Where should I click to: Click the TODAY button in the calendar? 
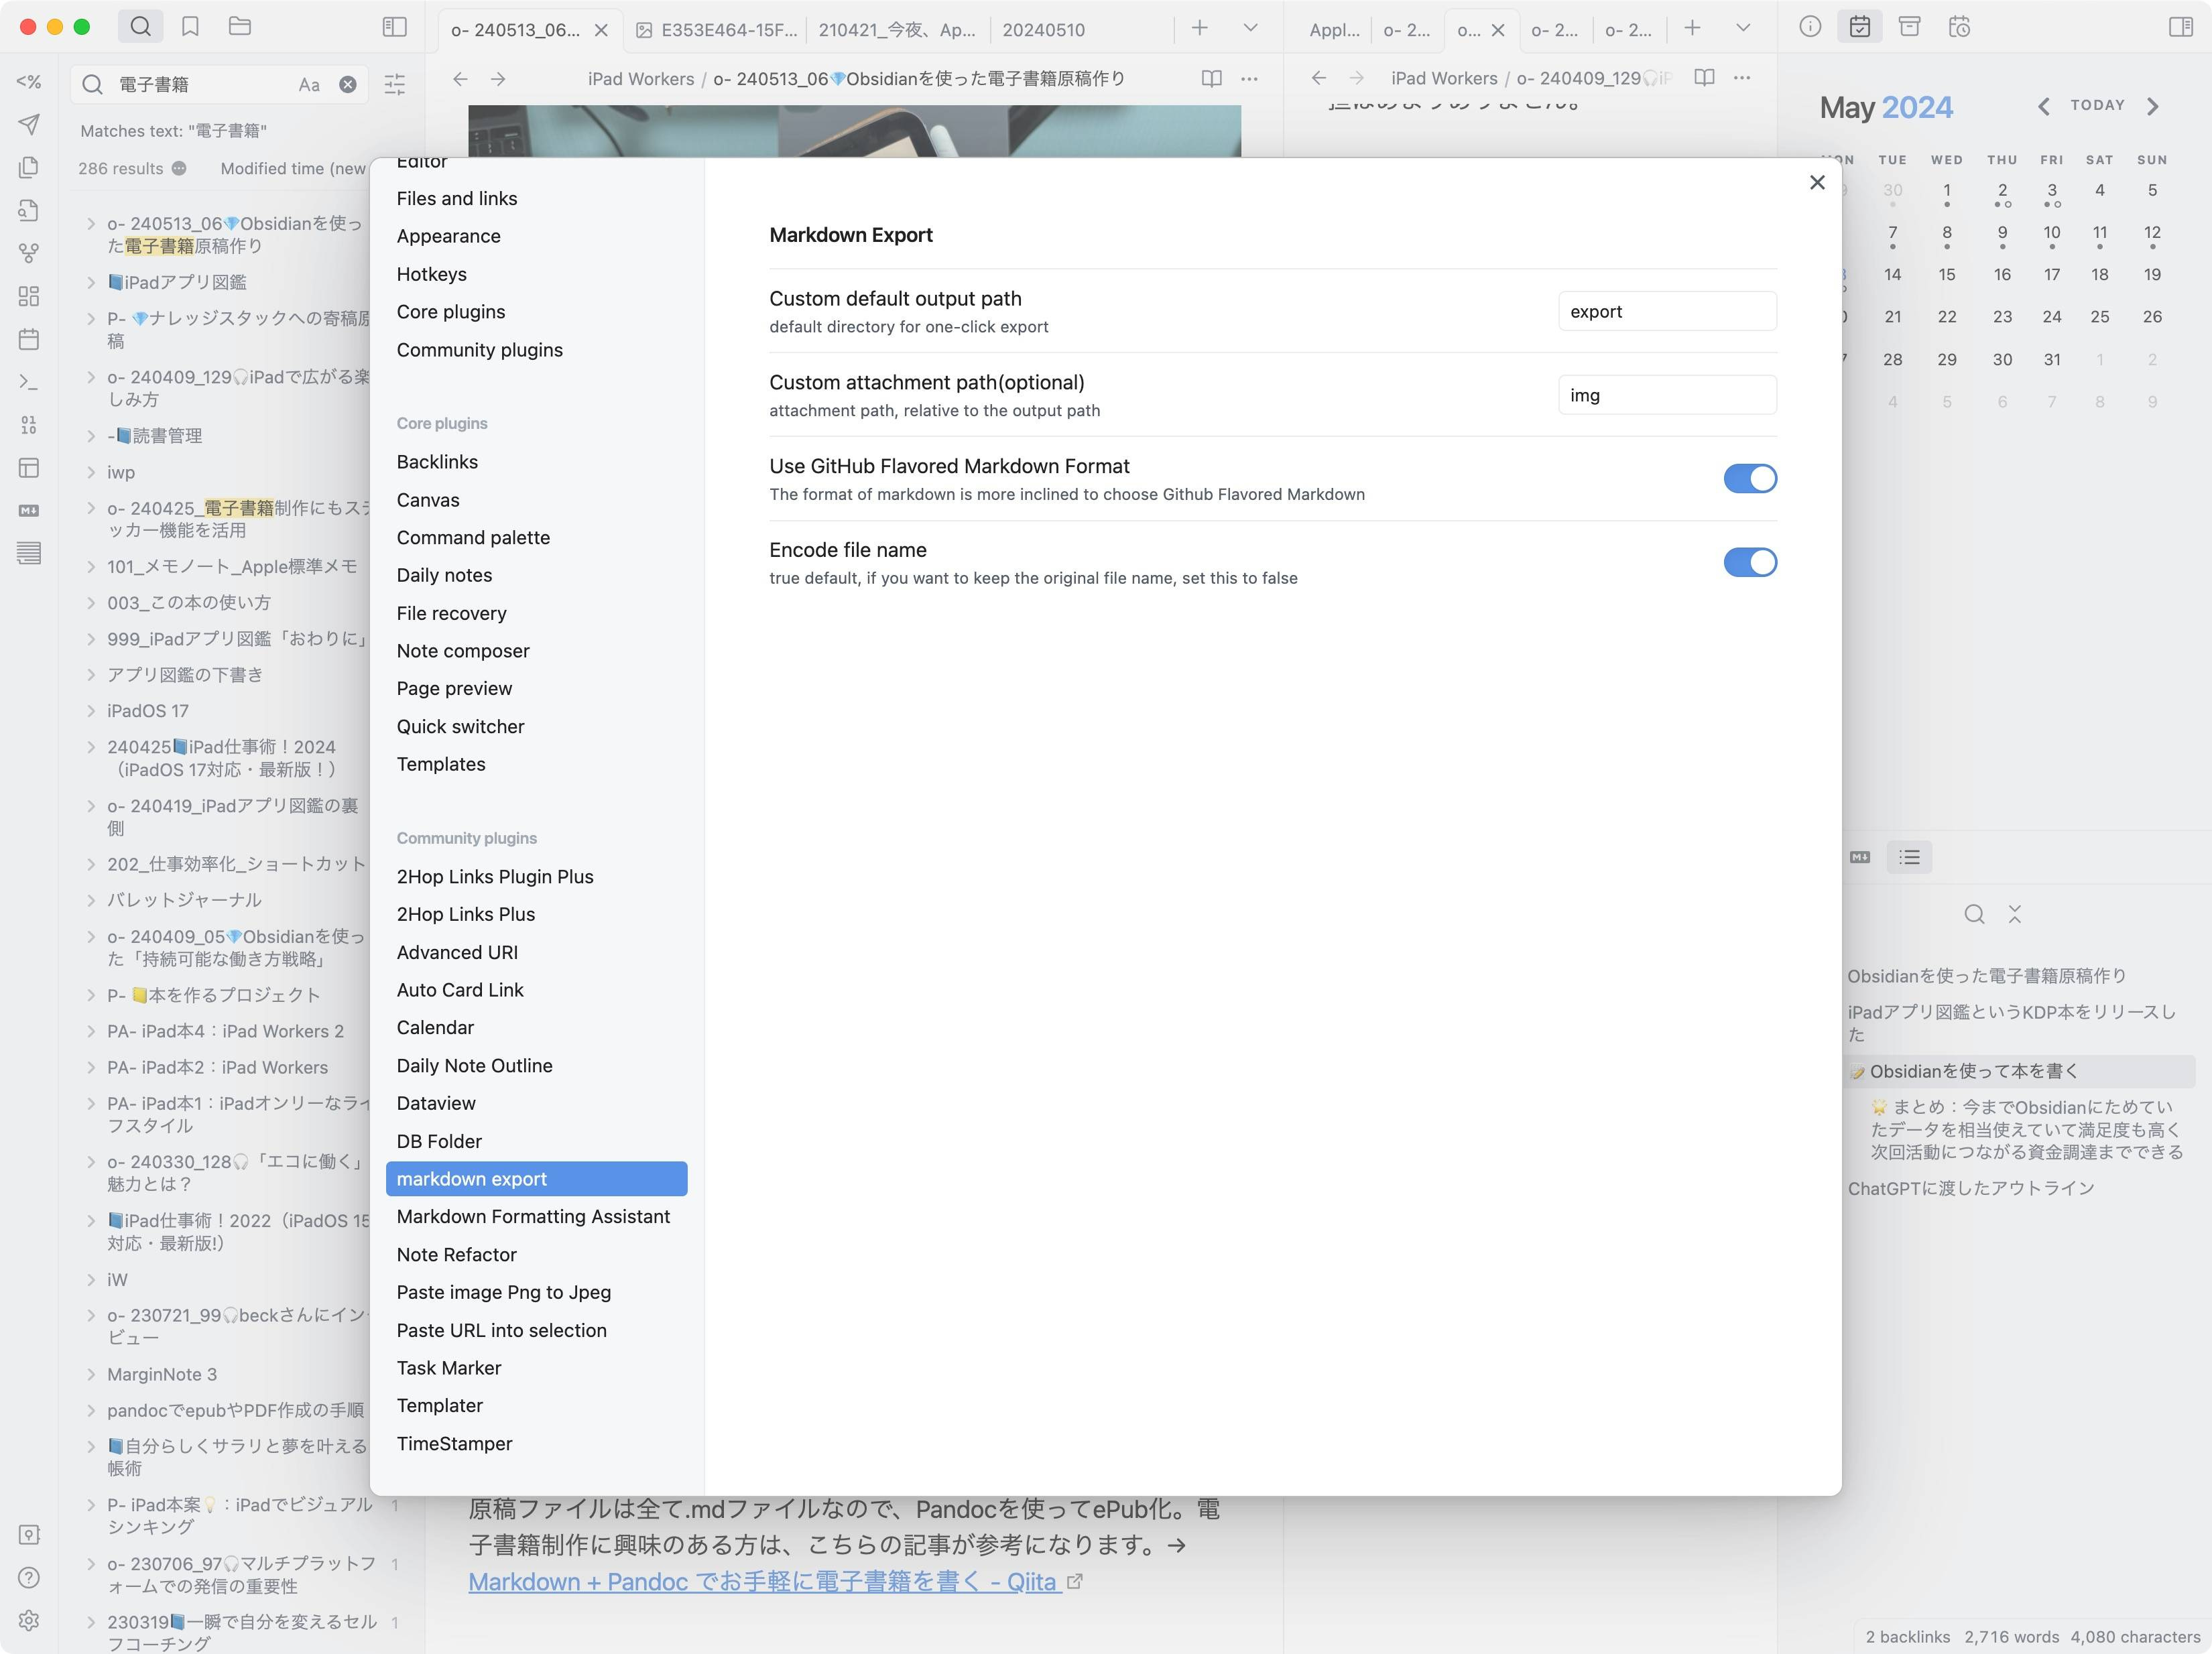coord(2097,105)
